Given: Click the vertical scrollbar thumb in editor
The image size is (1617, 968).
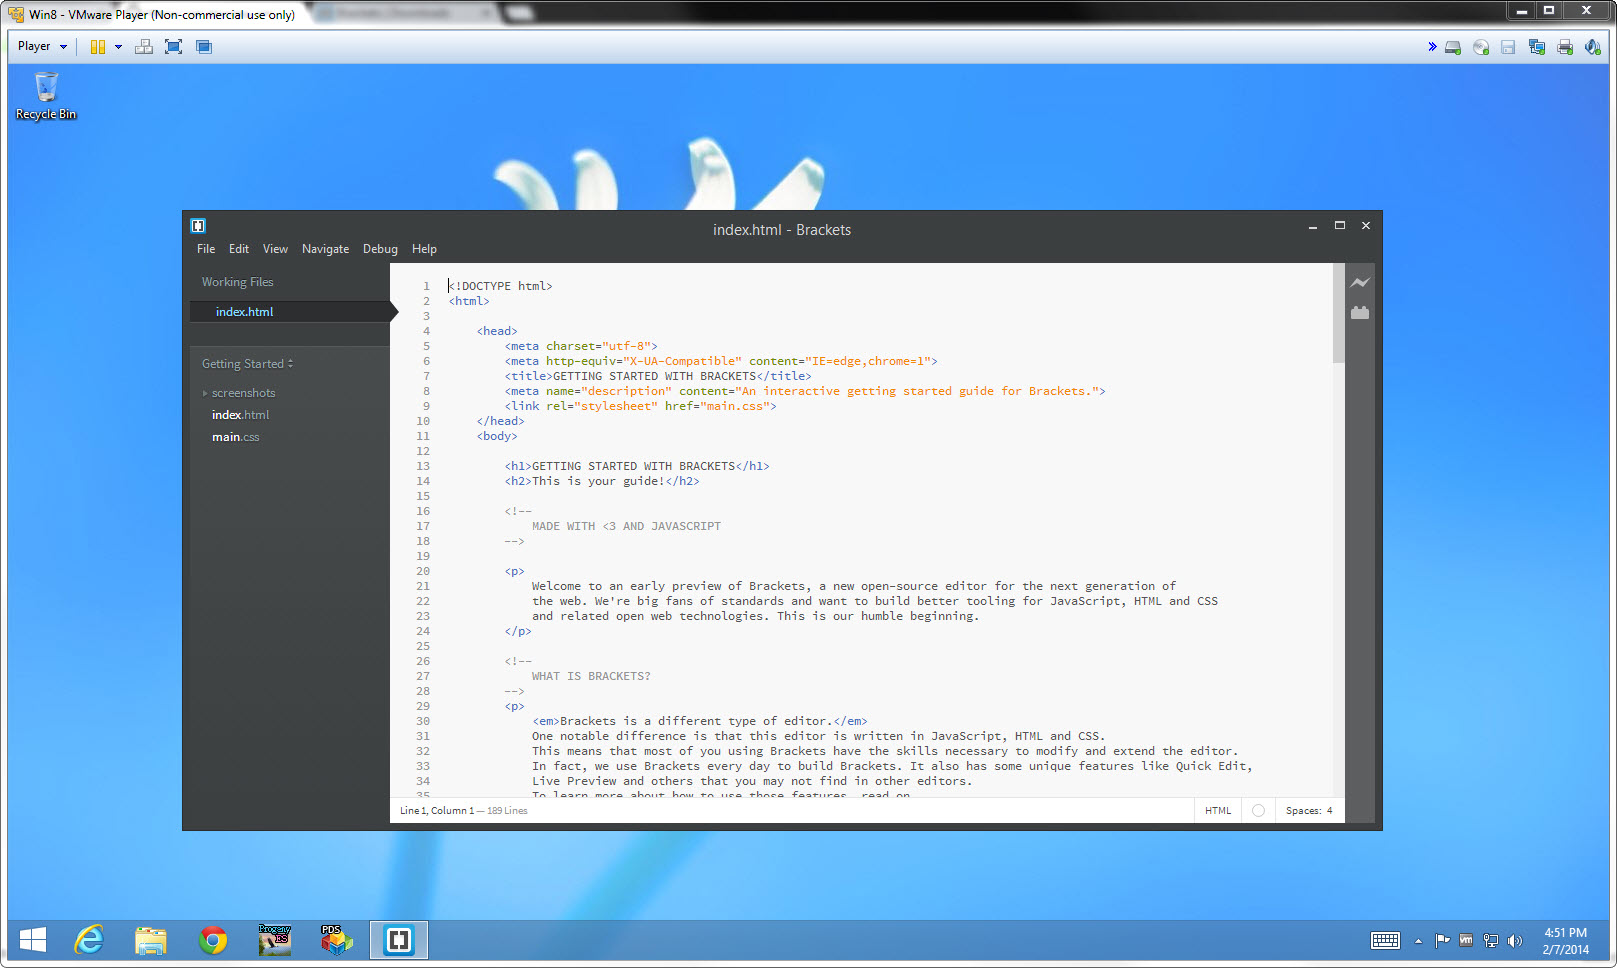Looking at the screenshot, I should [1339, 313].
